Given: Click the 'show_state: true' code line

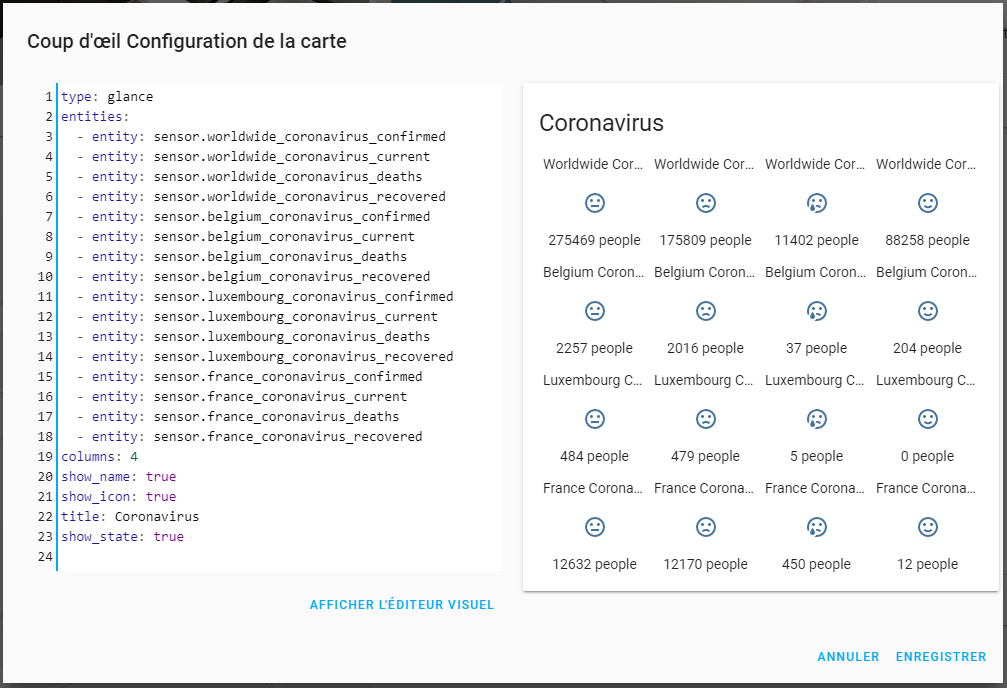Looking at the screenshot, I should click(x=122, y=537).
